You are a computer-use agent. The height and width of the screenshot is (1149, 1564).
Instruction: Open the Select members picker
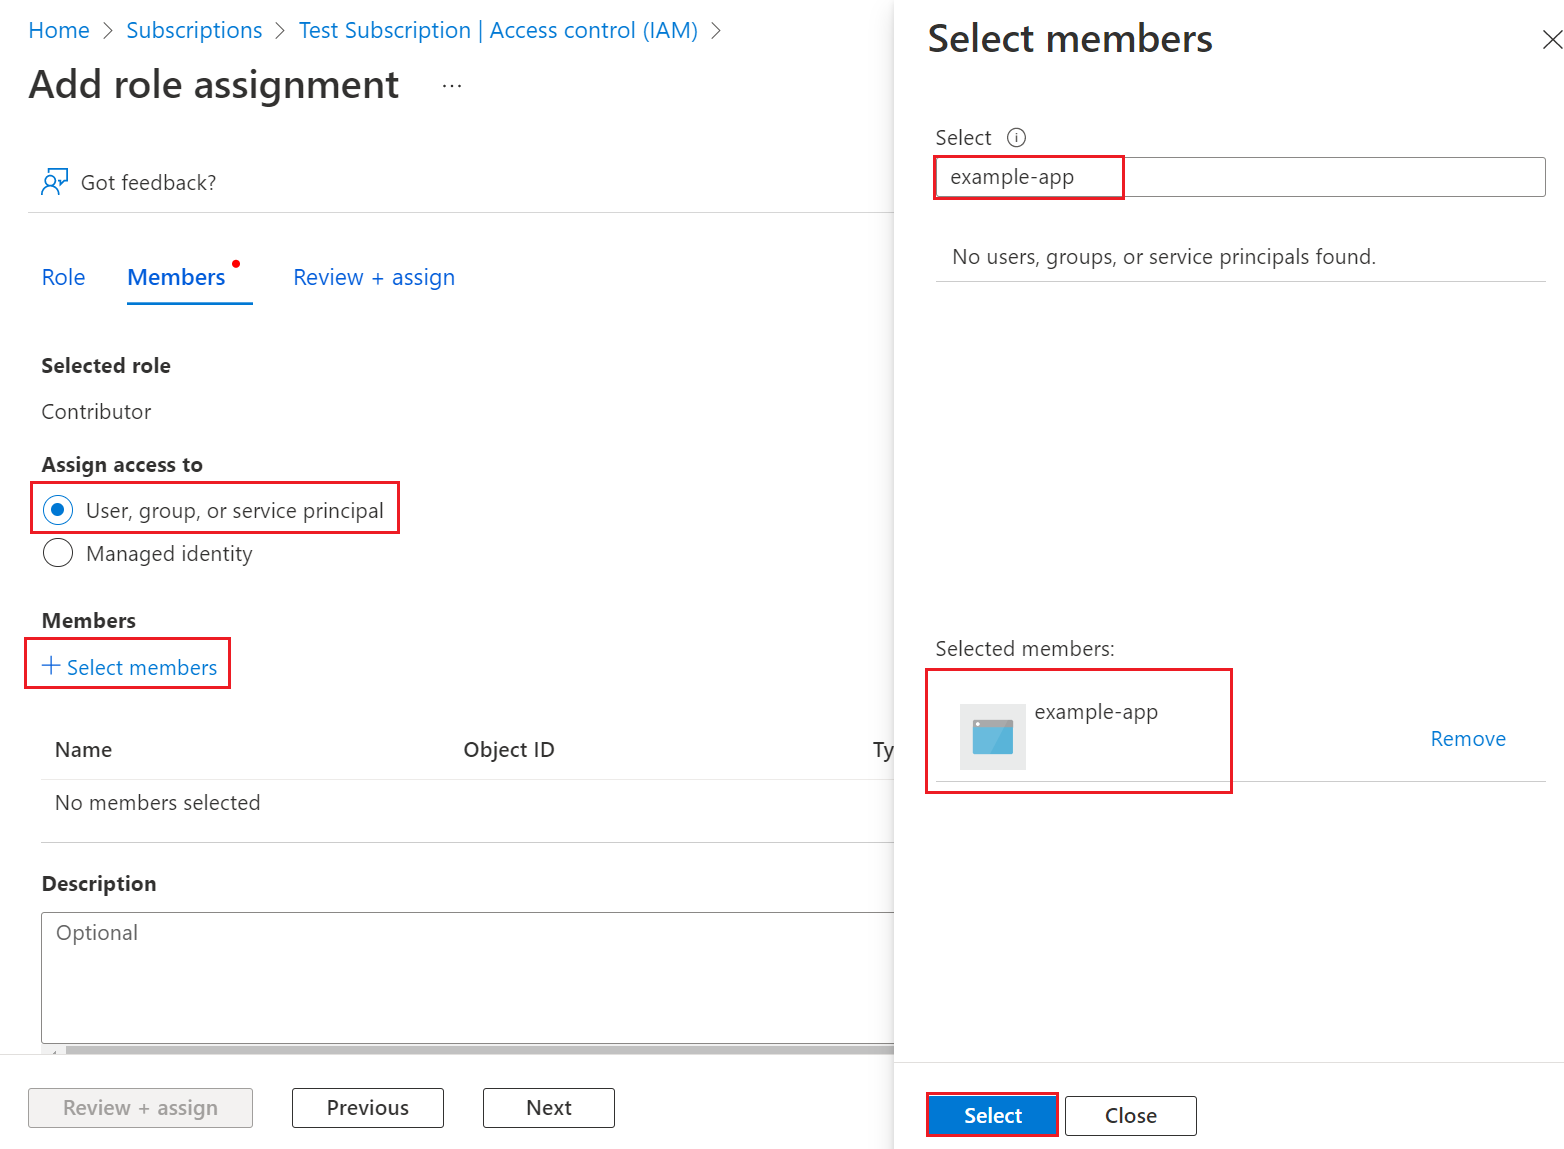[x=128, y=666]
